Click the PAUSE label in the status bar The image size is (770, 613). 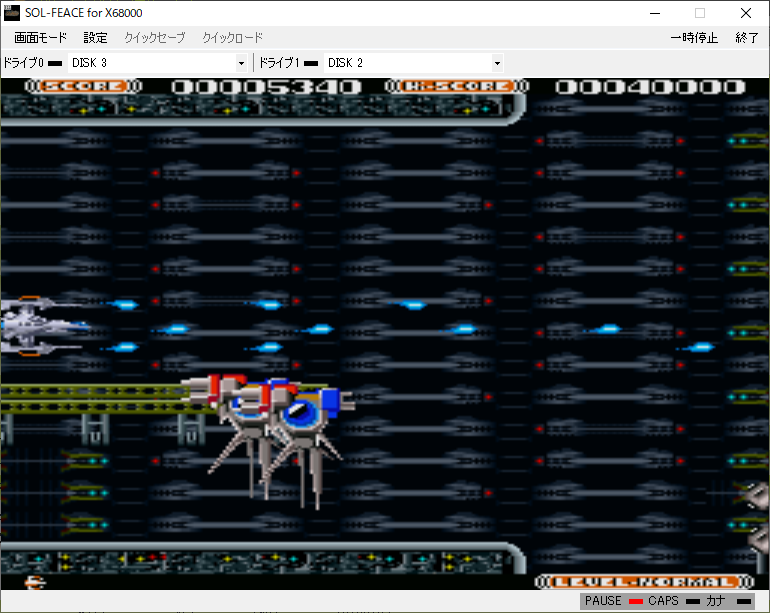pyautogui.click(x=603, y=601)
